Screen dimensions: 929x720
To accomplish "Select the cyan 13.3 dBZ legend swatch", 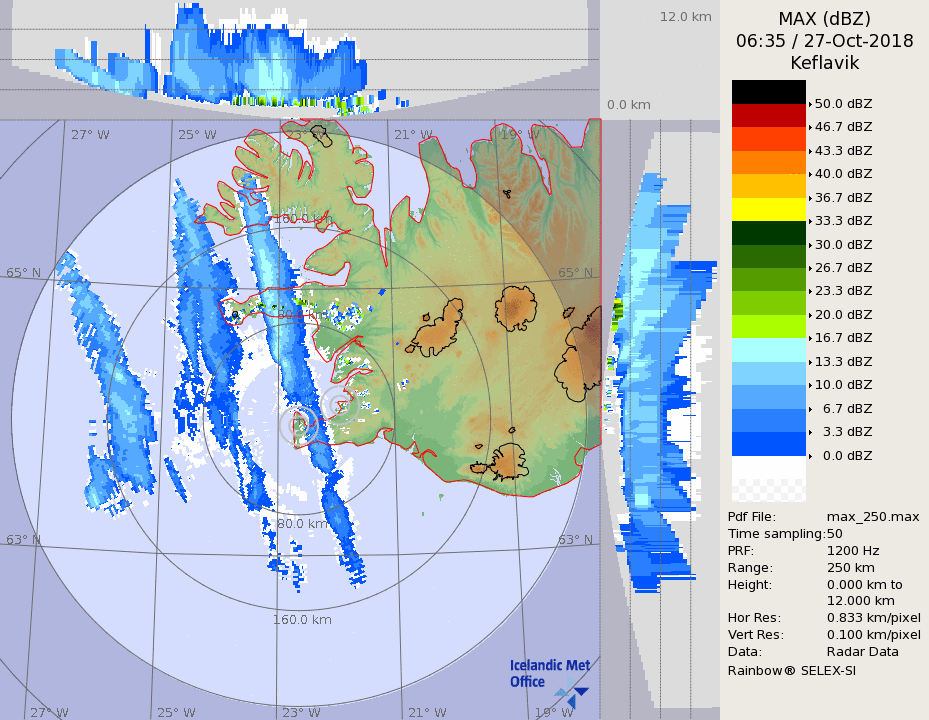I will coord(768,350).
